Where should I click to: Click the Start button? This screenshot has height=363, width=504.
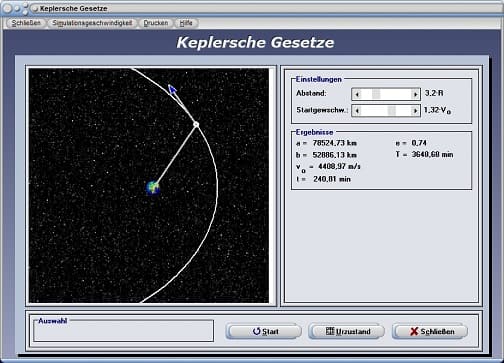[x=264, y=331]
